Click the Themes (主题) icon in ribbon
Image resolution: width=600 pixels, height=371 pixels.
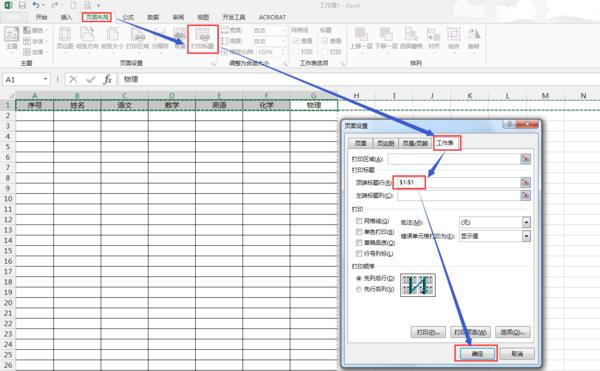12,38
